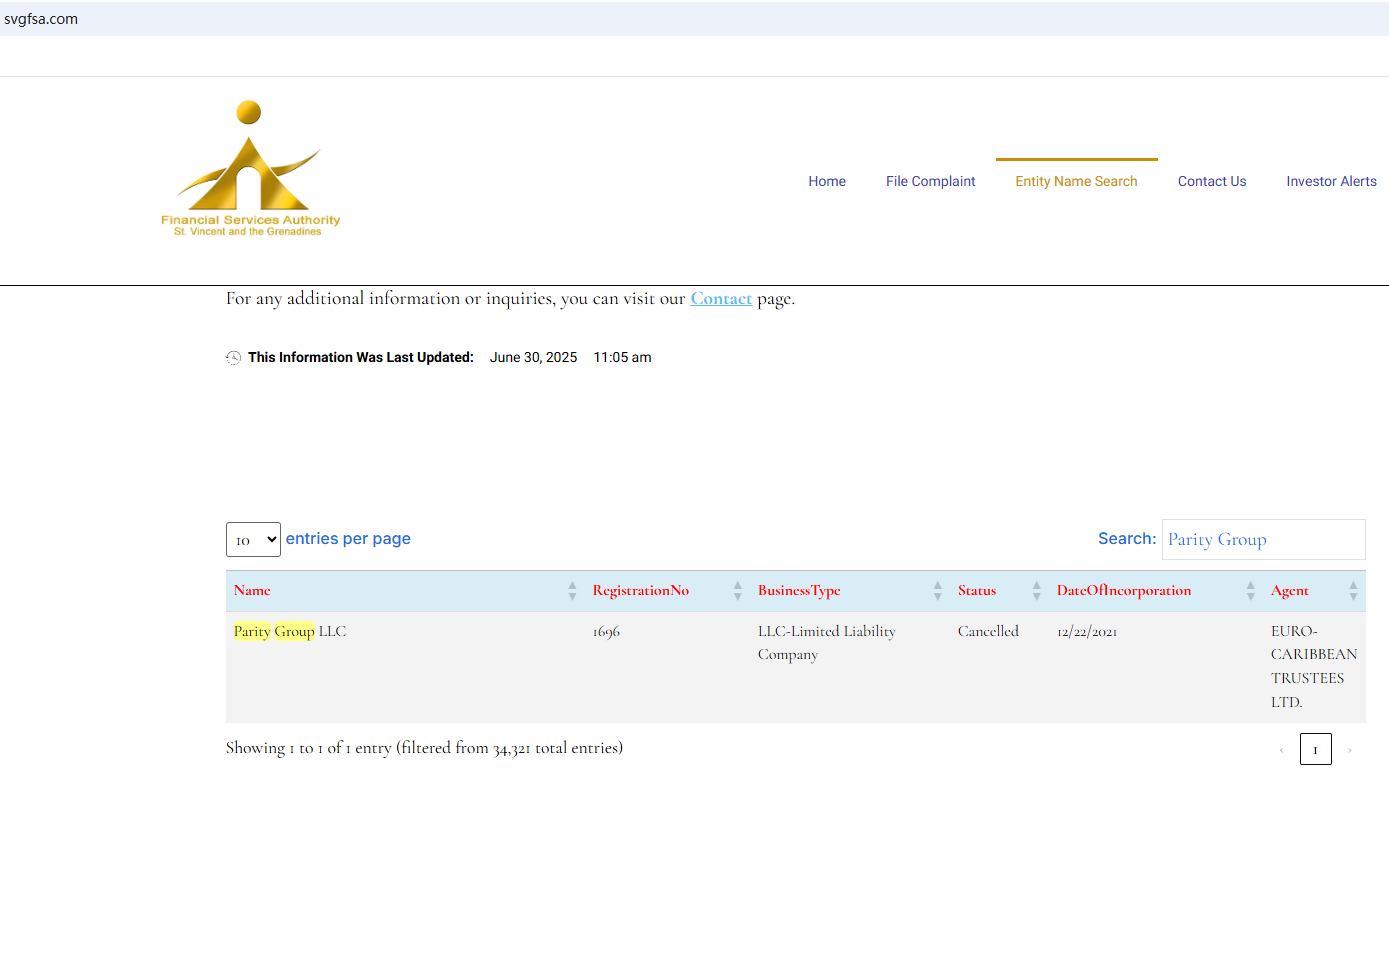Click the Search input field
Screen dimensions: 1389x978
pyautogui.click(x=1263, y=540)
